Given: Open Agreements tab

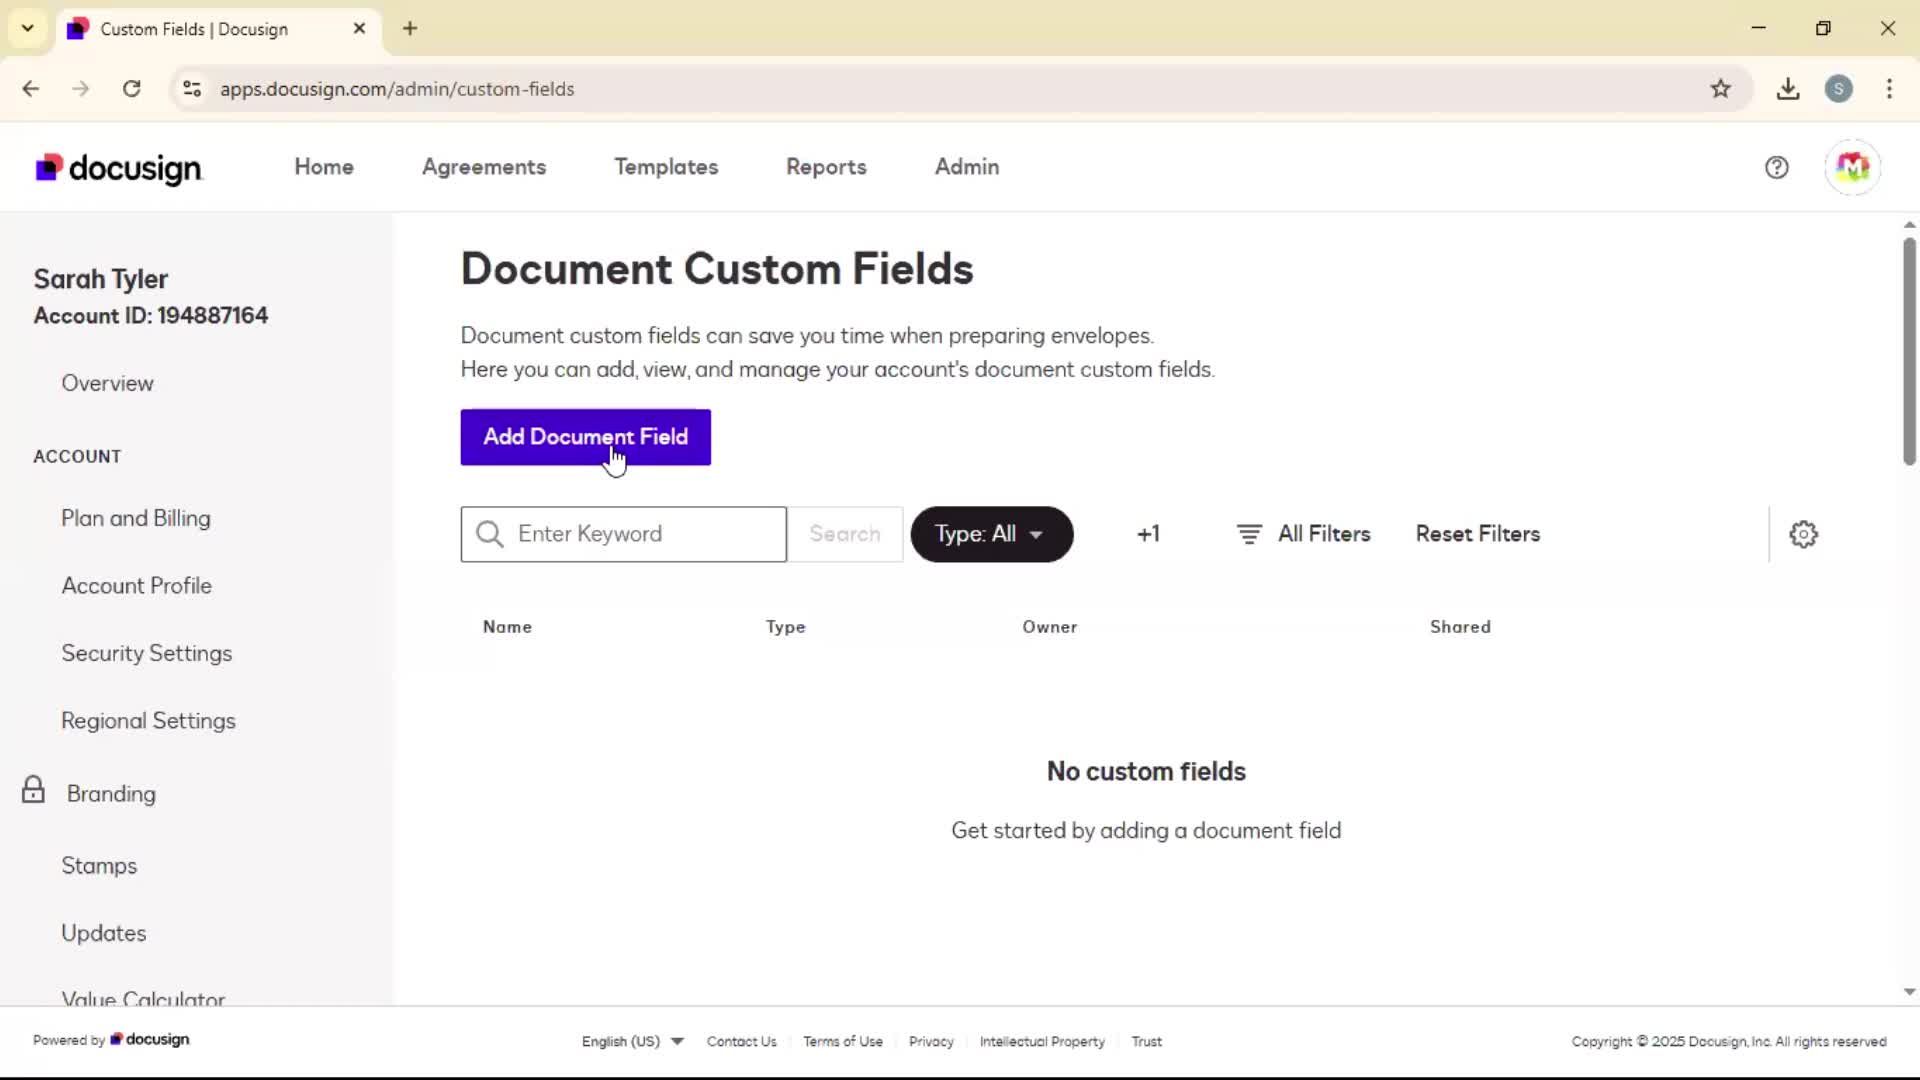Looking at the screenshot, I should click(x=484, y=167).
